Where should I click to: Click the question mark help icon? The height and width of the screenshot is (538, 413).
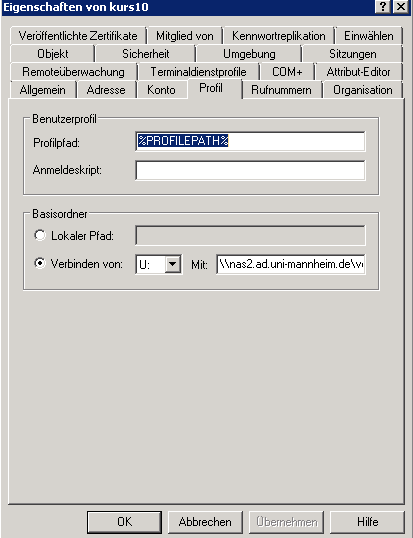(384, 7)
